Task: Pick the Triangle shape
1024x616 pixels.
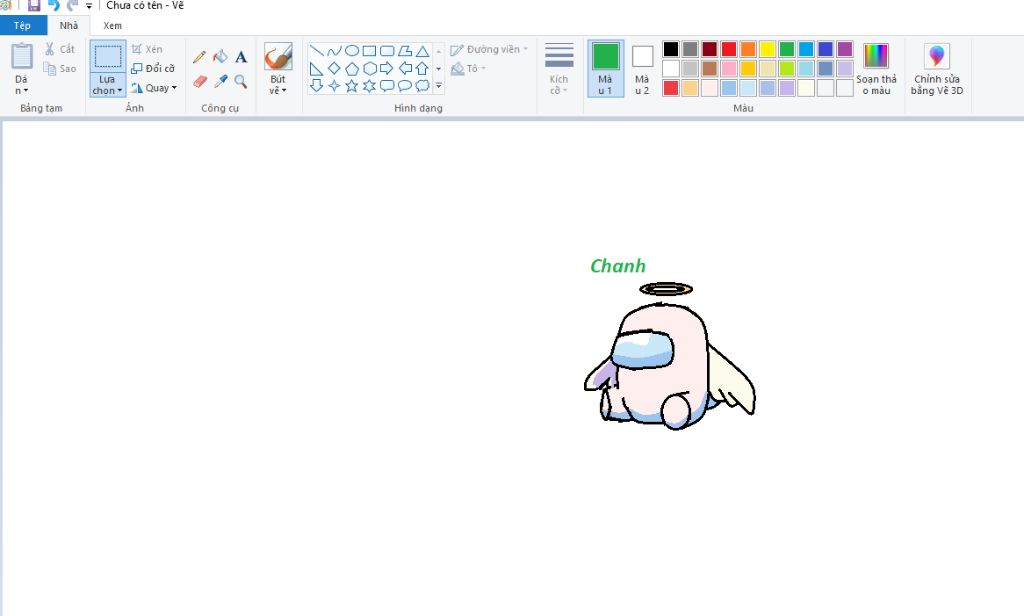Action: (423, 51)
